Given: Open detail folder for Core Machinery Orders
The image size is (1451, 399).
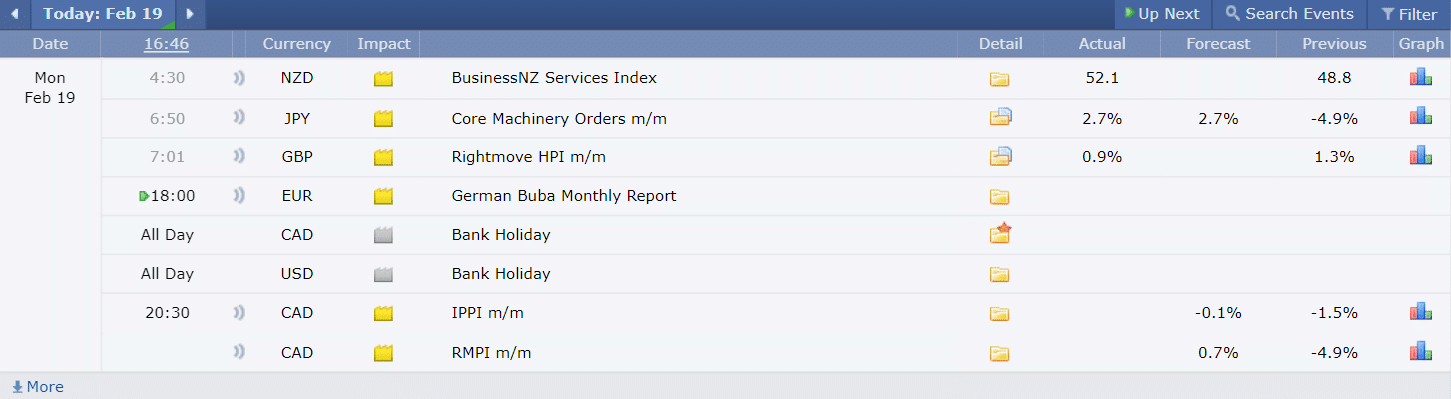Looking at the screenshot, I should click(1001, 117).
